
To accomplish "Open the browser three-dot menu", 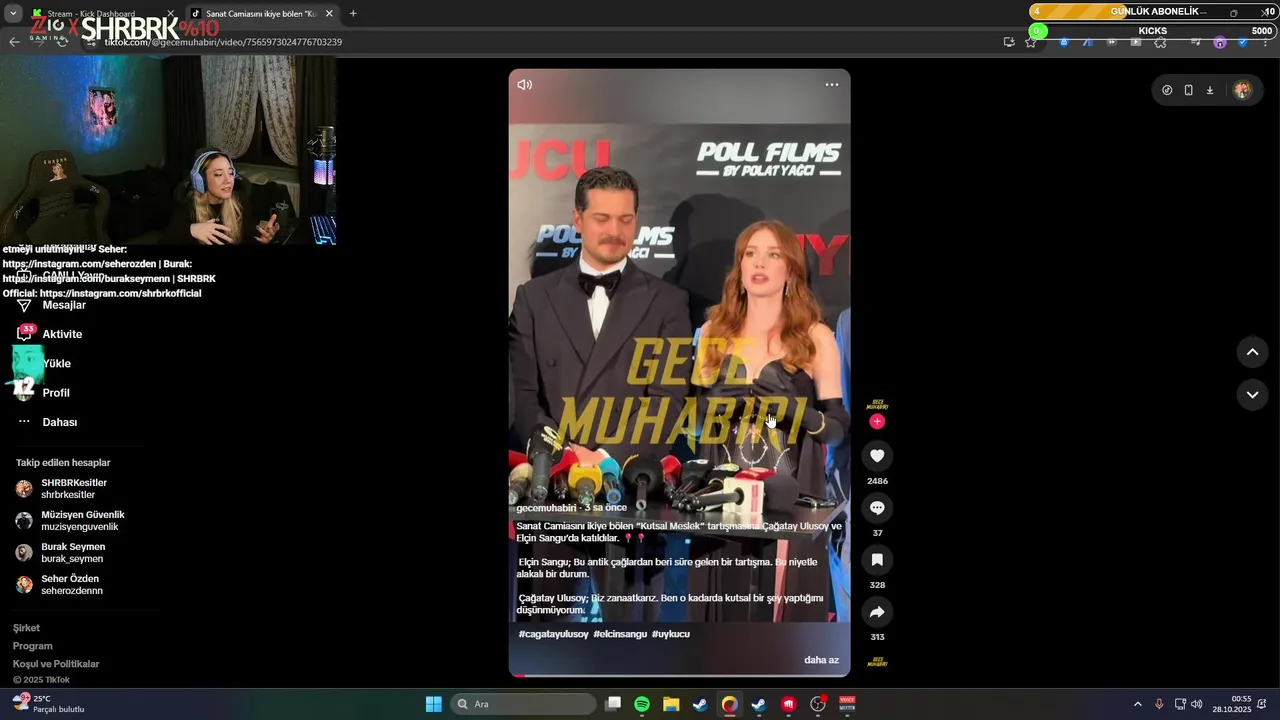I will click(1266, 42).
